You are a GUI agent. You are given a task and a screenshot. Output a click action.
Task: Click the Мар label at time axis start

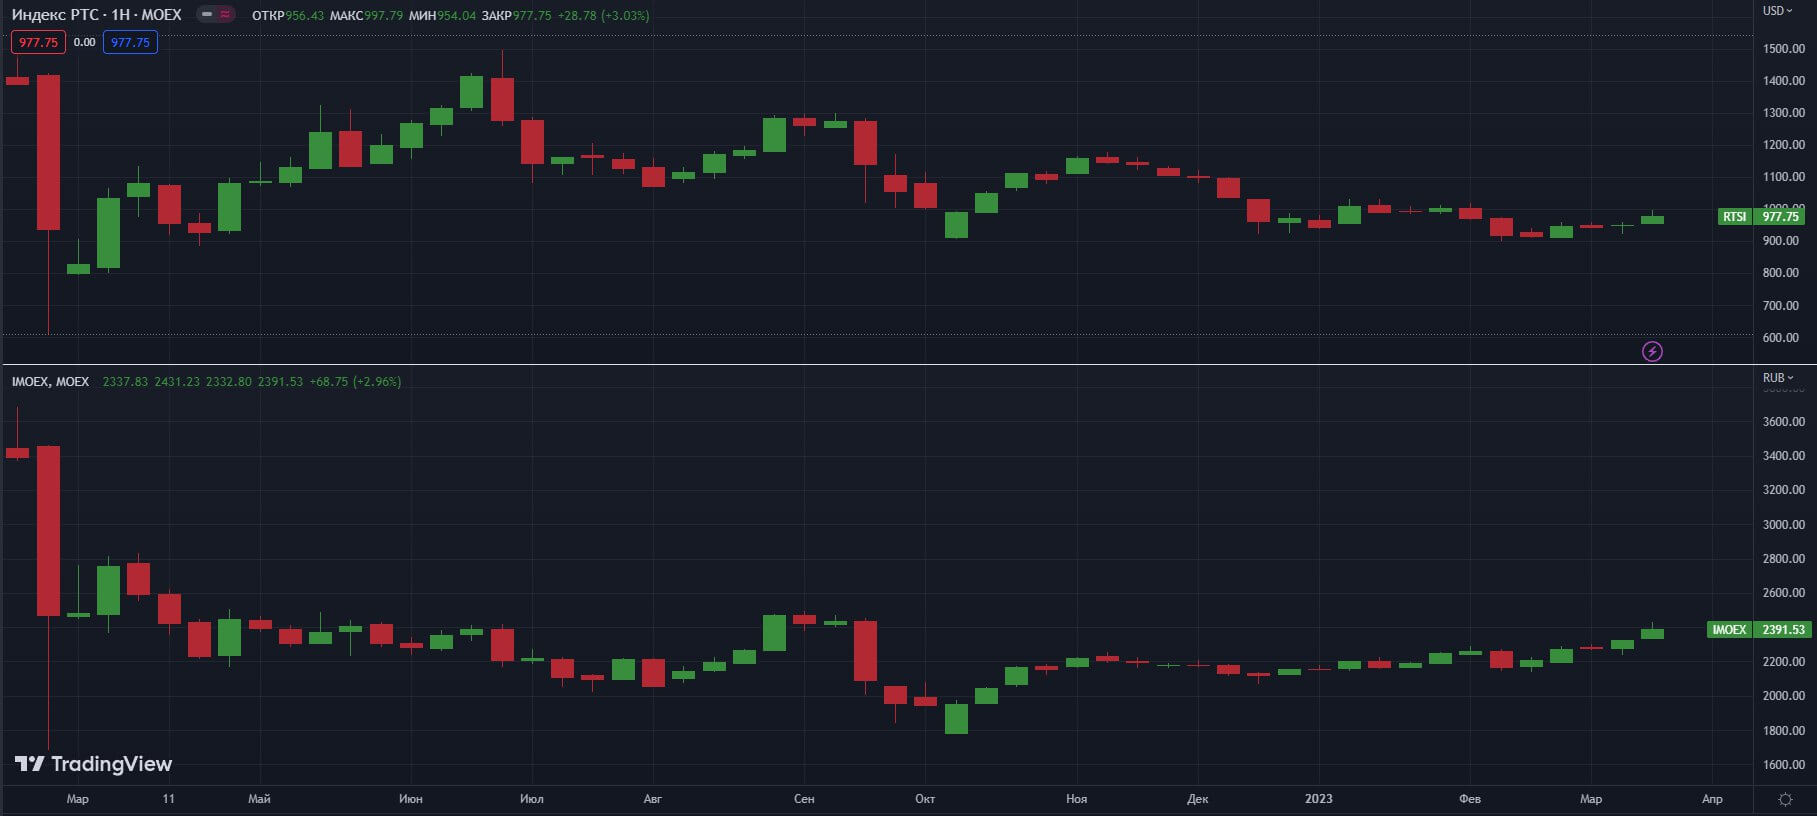[77, 799]
